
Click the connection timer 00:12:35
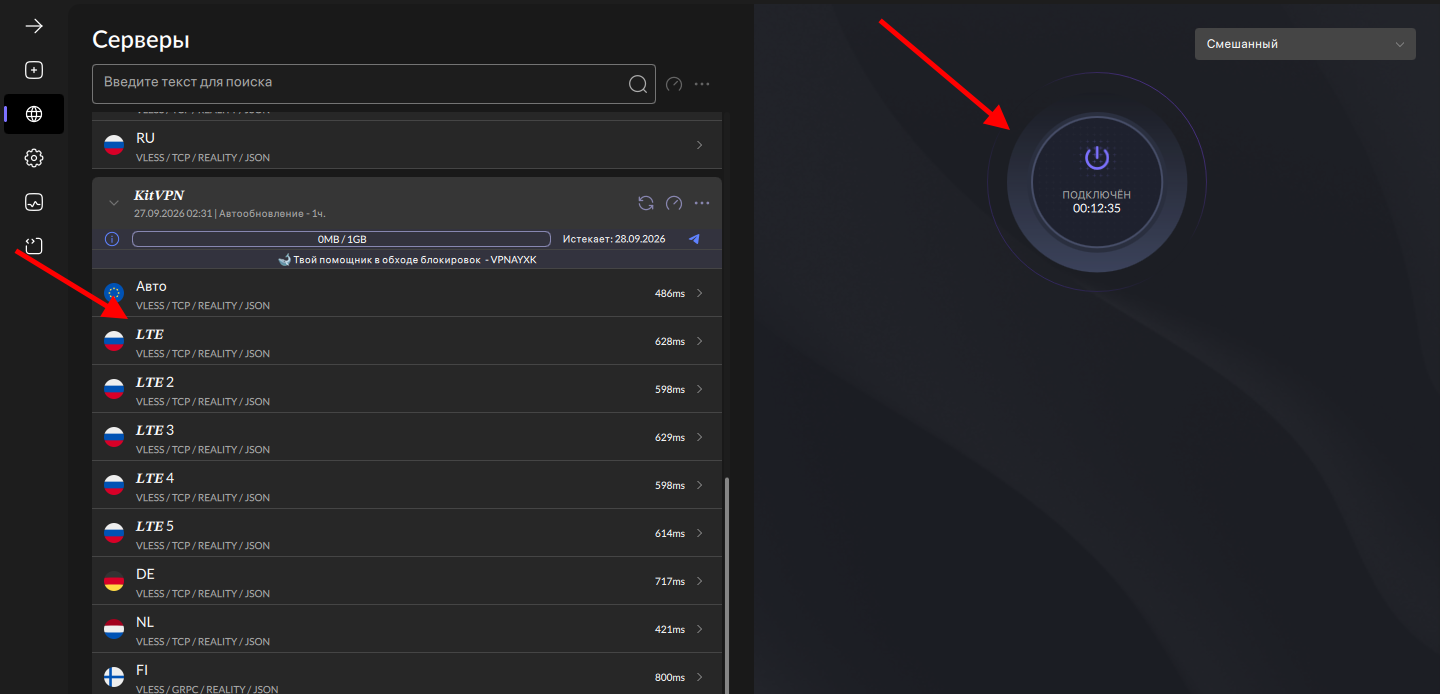pyautogui.click(x=1097, y=209)
